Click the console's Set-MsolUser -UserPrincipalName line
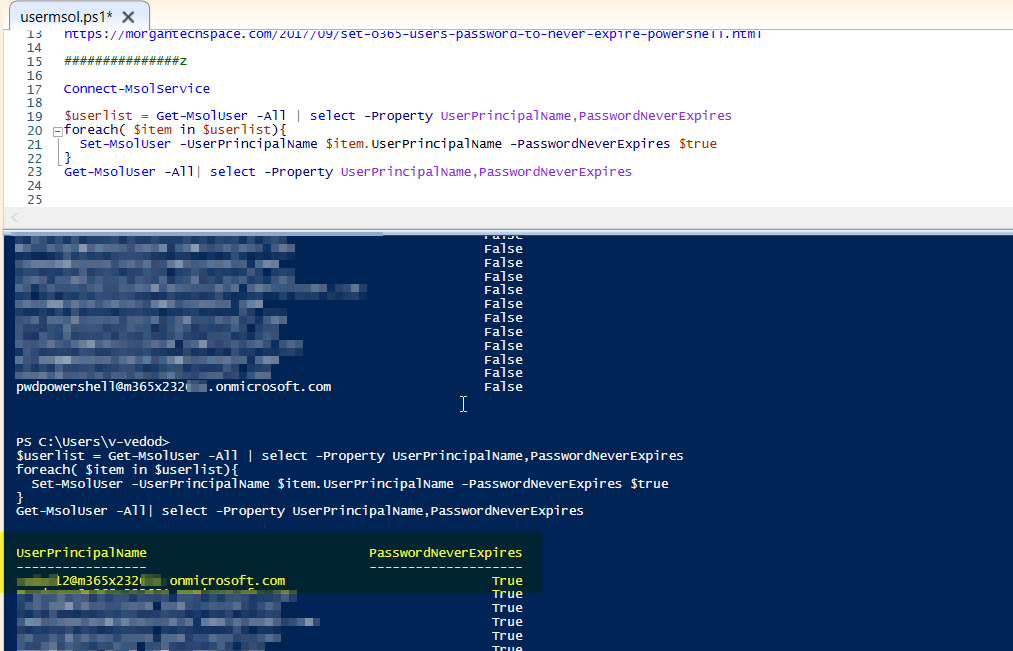 click(350, 484)
